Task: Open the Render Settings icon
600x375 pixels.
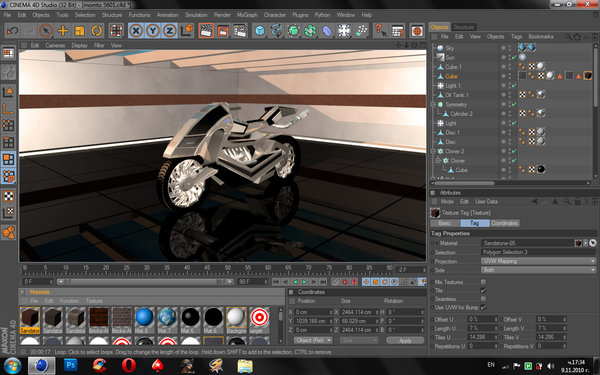Action: point(240,31)
